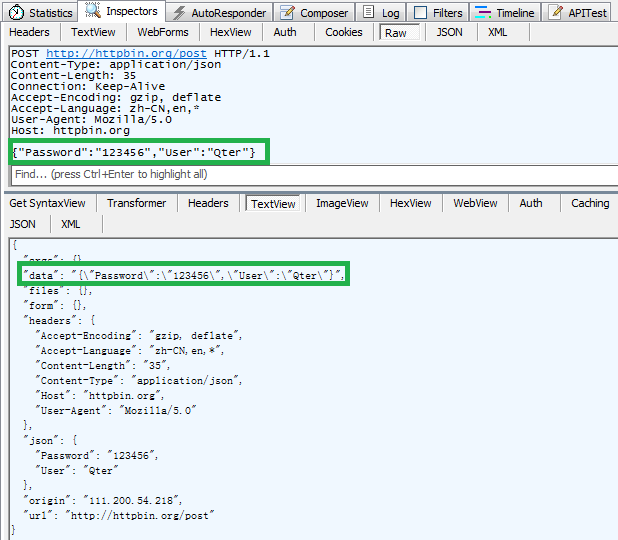Open the Transformer response tab
The height and width of the screenshot is (540, 618).
click(136, 203)
